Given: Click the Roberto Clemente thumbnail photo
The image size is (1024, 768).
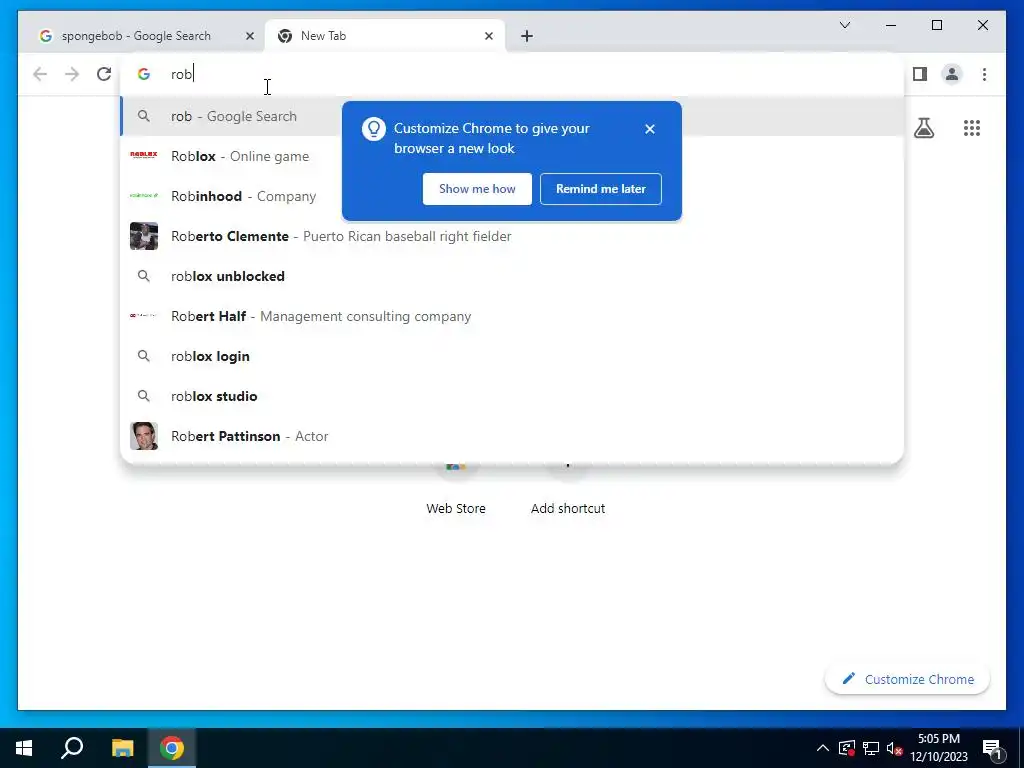Looking at the screenshot, I should pyautogui.click(x=144, y=236).
